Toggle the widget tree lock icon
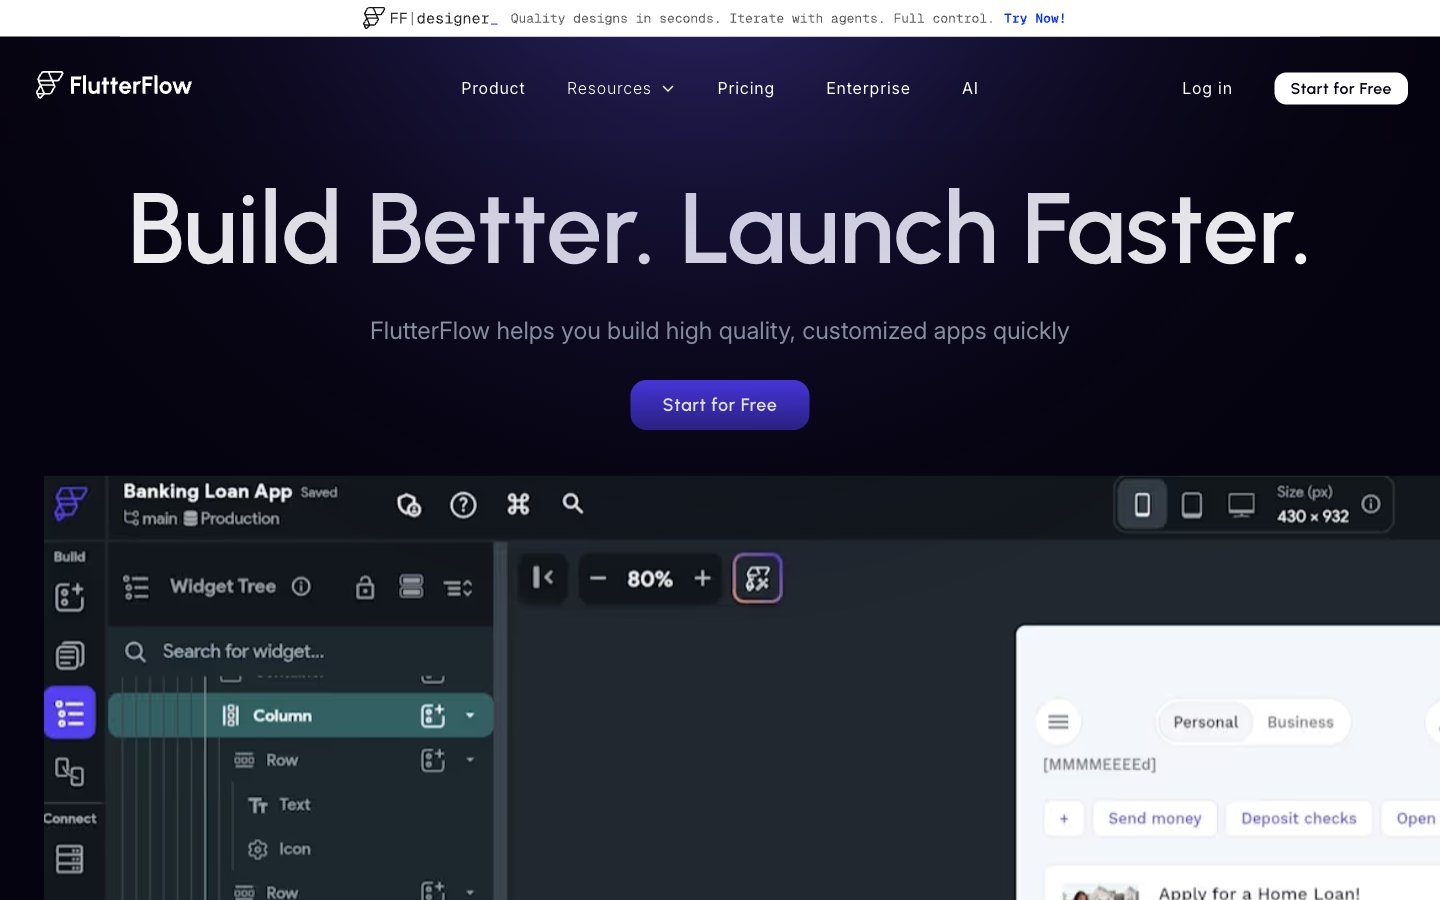 coord(365,587)
